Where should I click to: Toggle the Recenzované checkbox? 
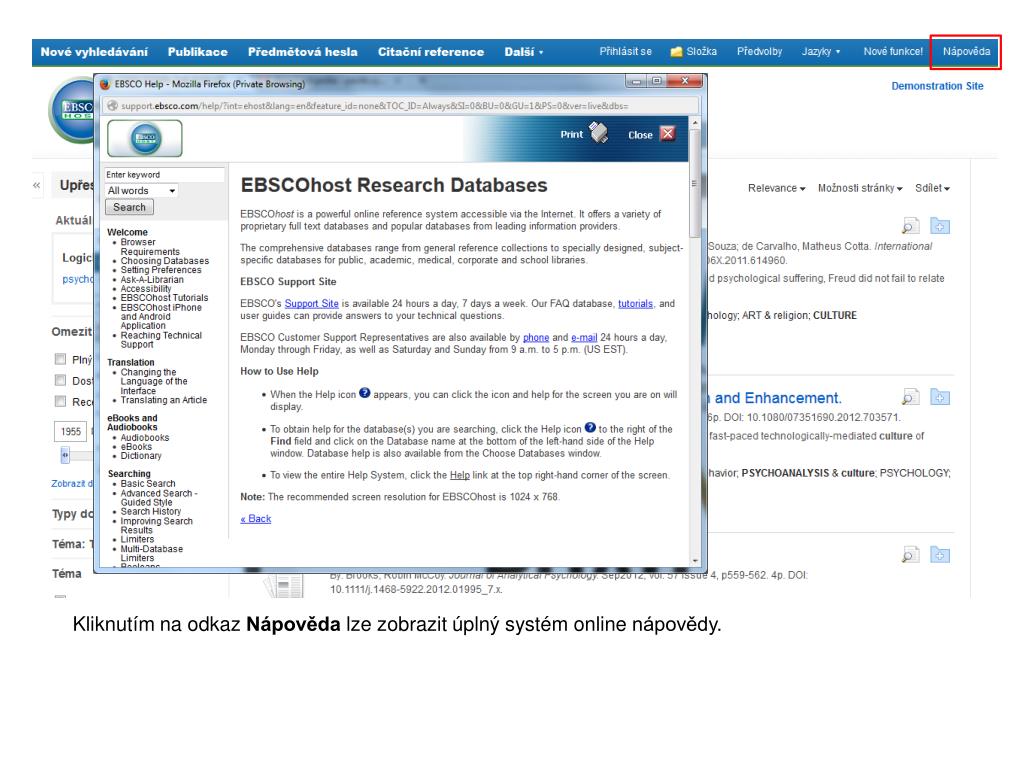[x=60, y=401]
